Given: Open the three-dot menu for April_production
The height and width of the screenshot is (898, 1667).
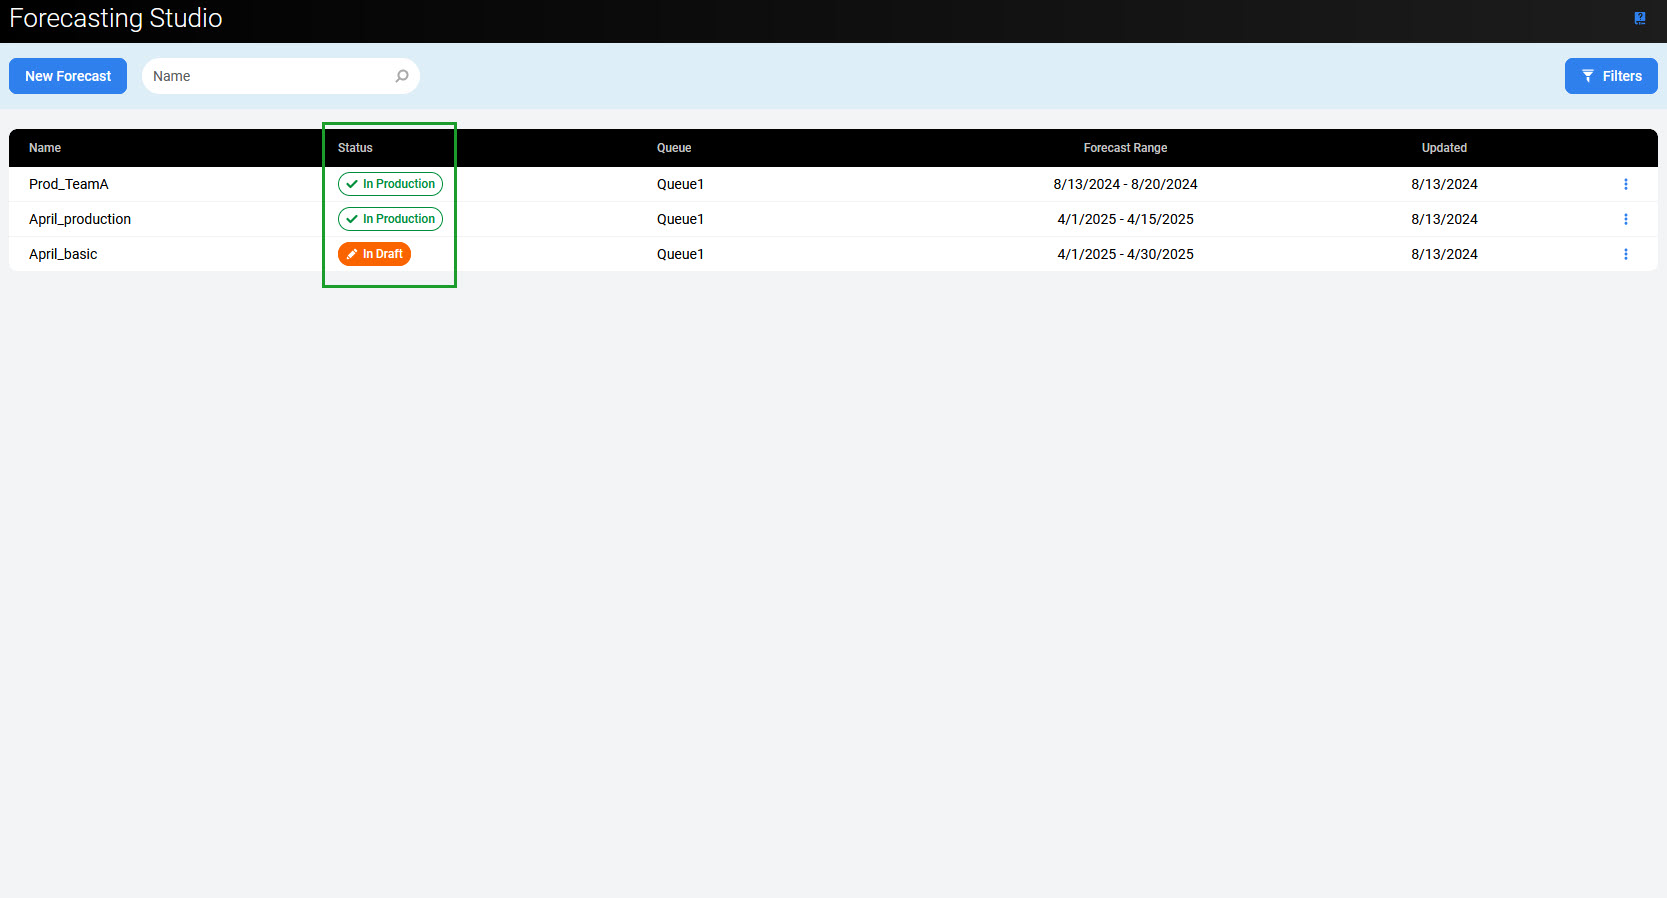Looking at the screenshot, I should coord(1625,219).
